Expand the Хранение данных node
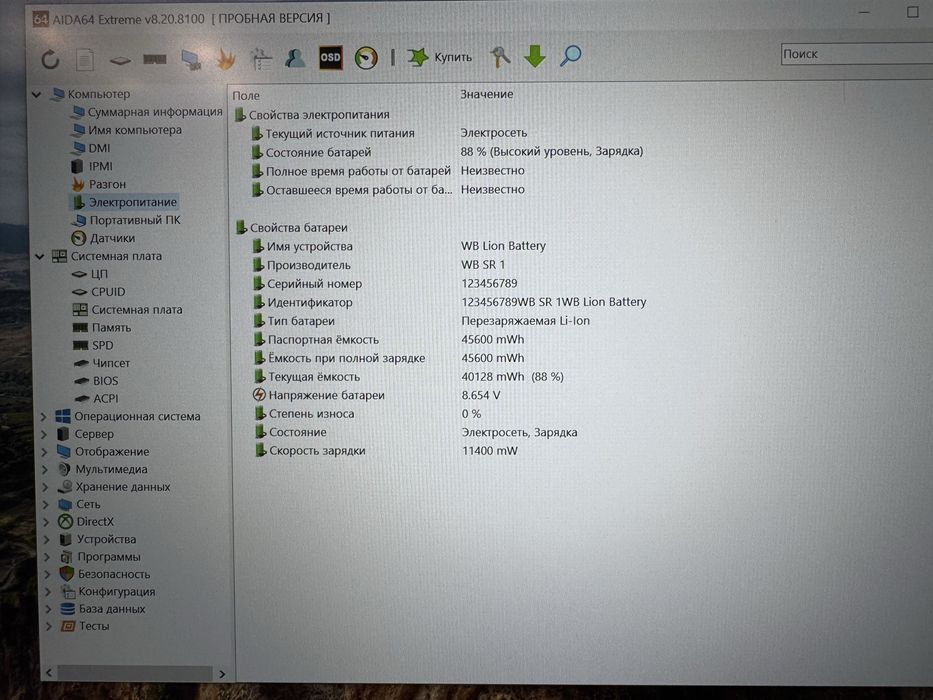933x700 pixels. [46, 487]
